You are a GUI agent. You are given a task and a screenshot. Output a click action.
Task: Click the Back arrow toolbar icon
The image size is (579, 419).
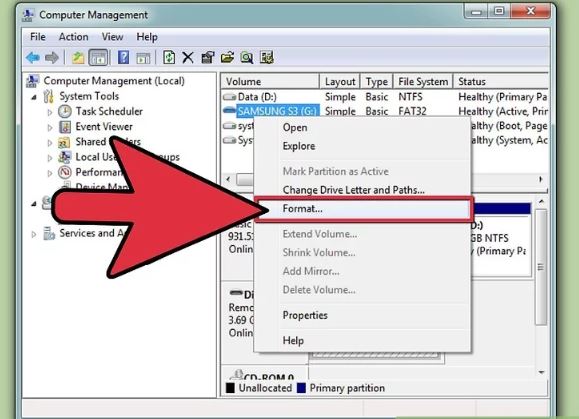(x=33, y=58)
